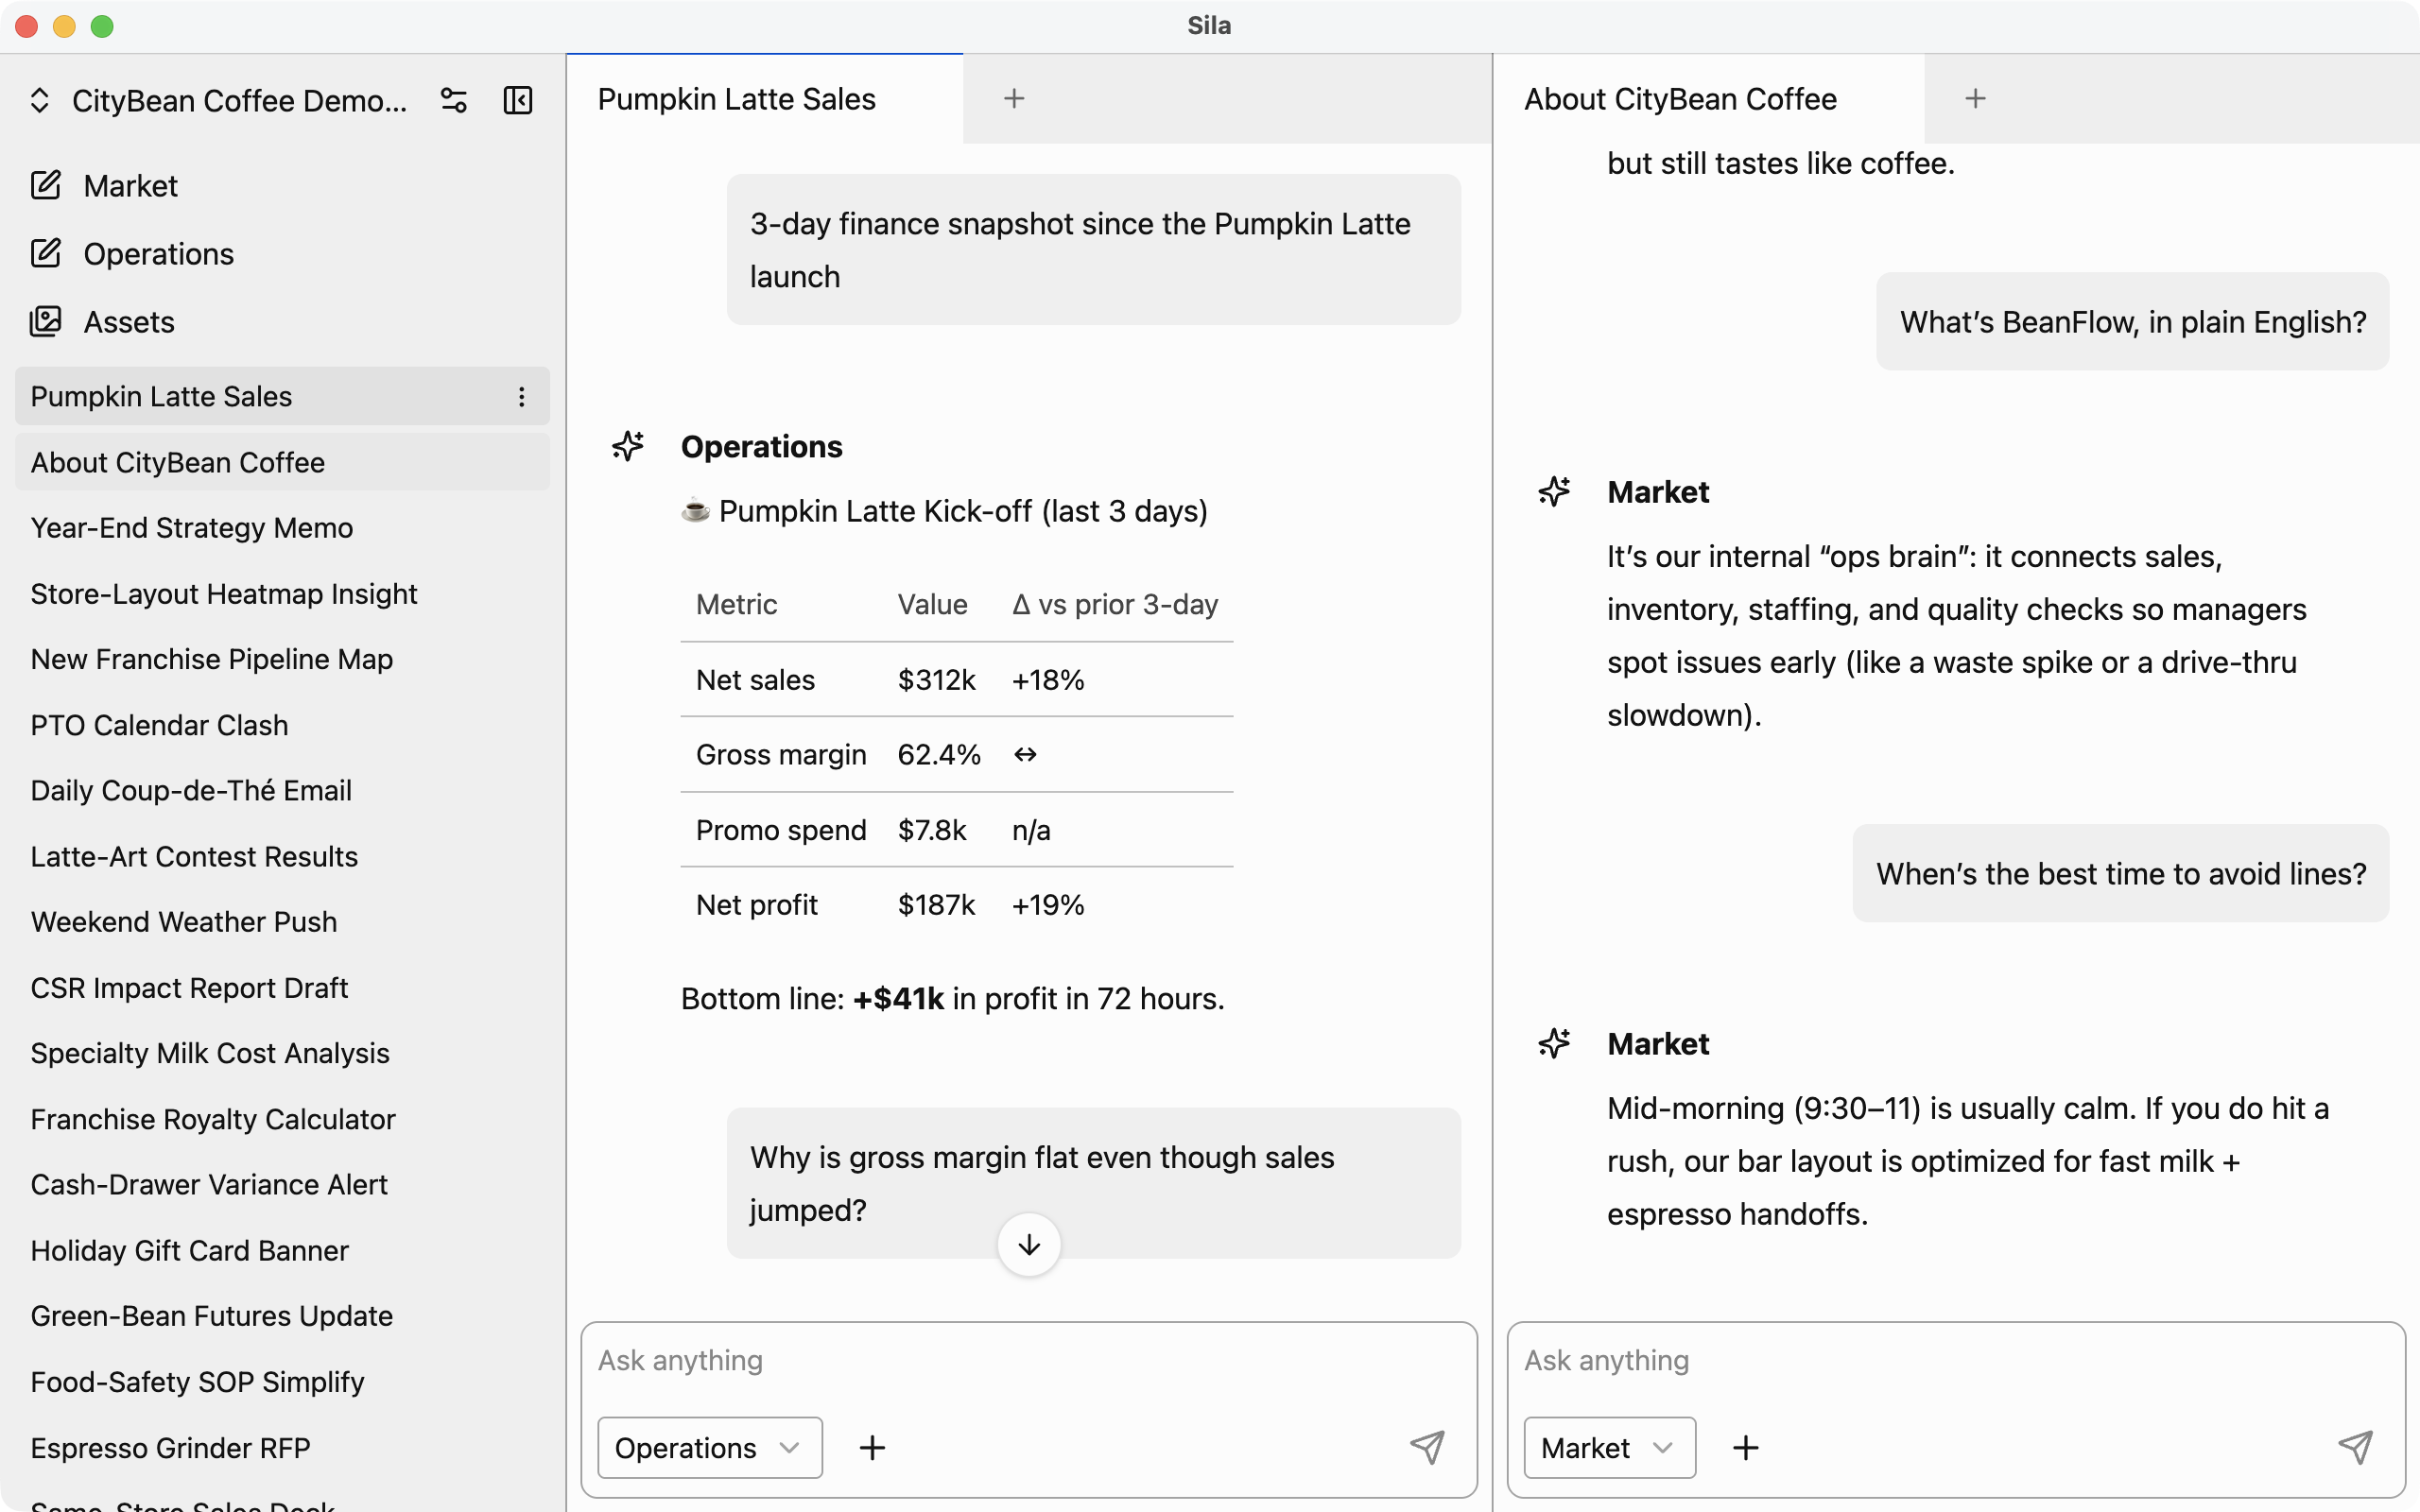Image resolution: width=2420 pixels, height=1512 pixels.
Task: Send the message in the right chat
Action: pyautogui.click(x=2356, y=1447)
